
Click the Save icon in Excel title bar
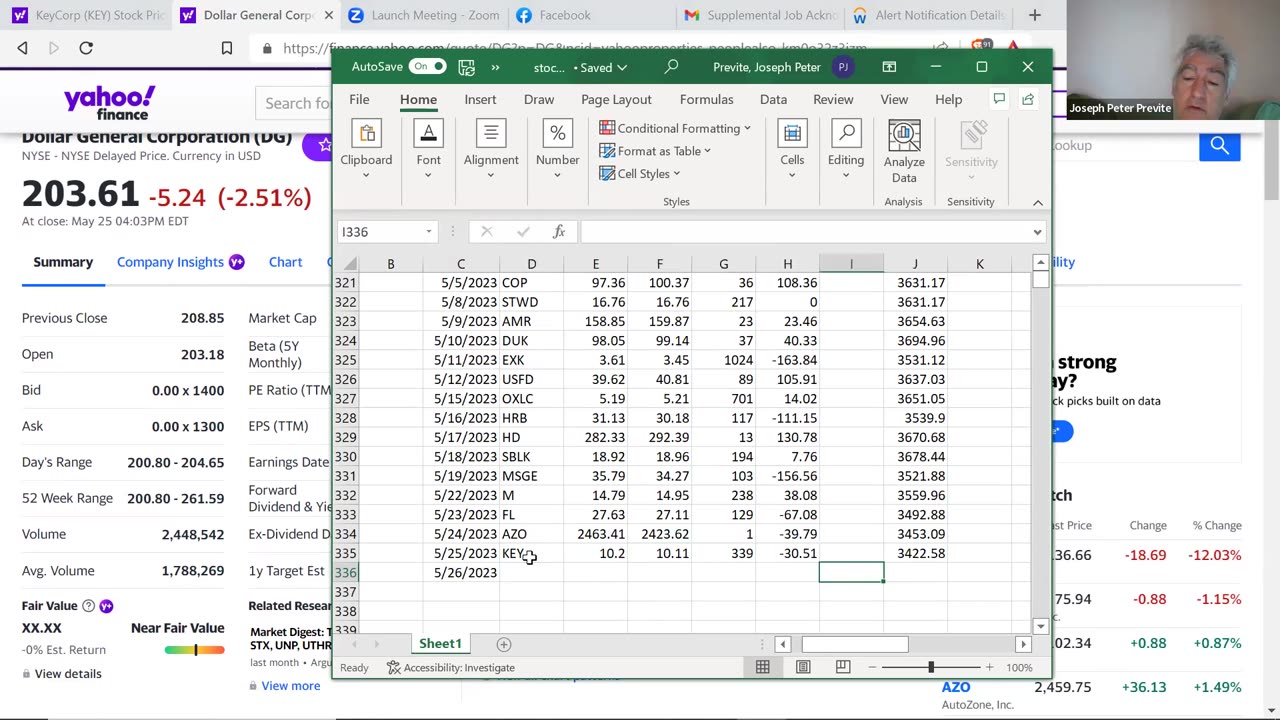click(x=466, y=67)
